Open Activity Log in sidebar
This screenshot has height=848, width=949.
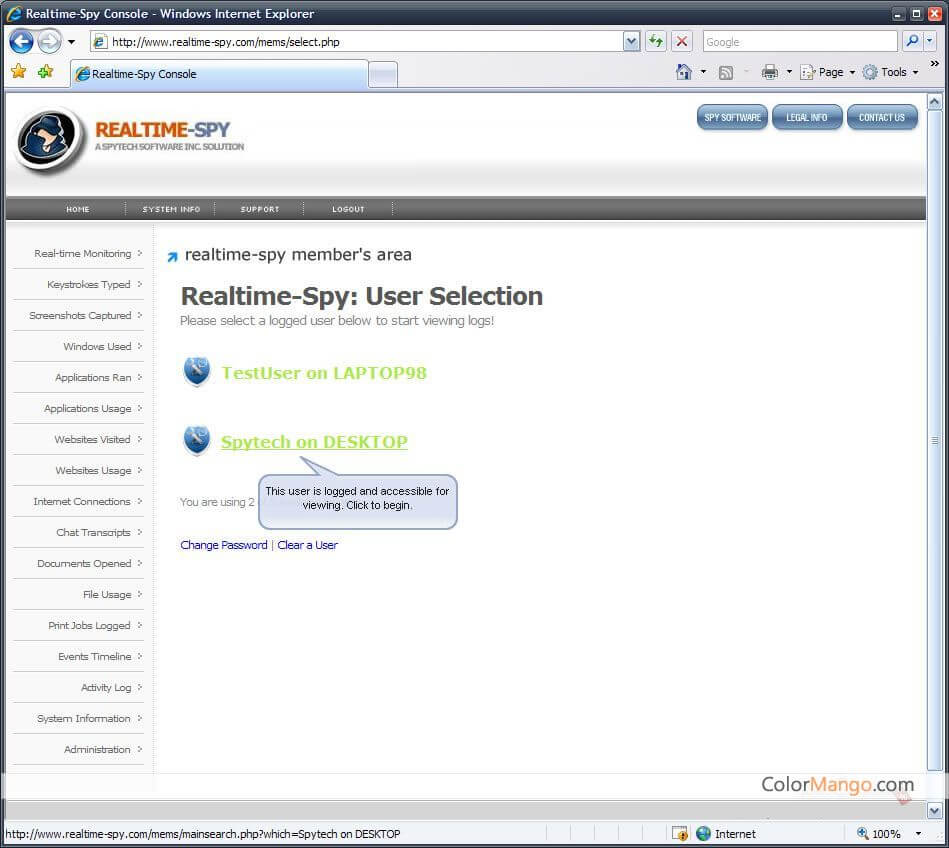pos(106,688)
